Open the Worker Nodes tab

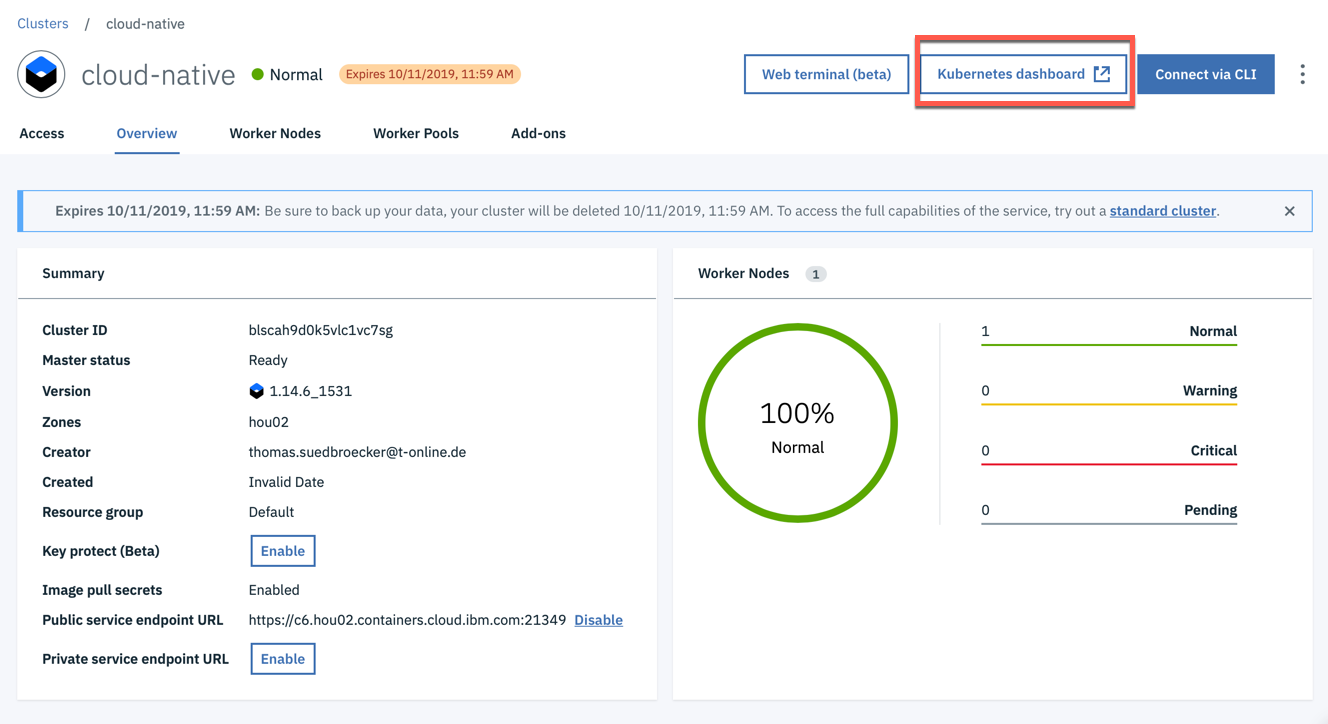pos(275,133)
